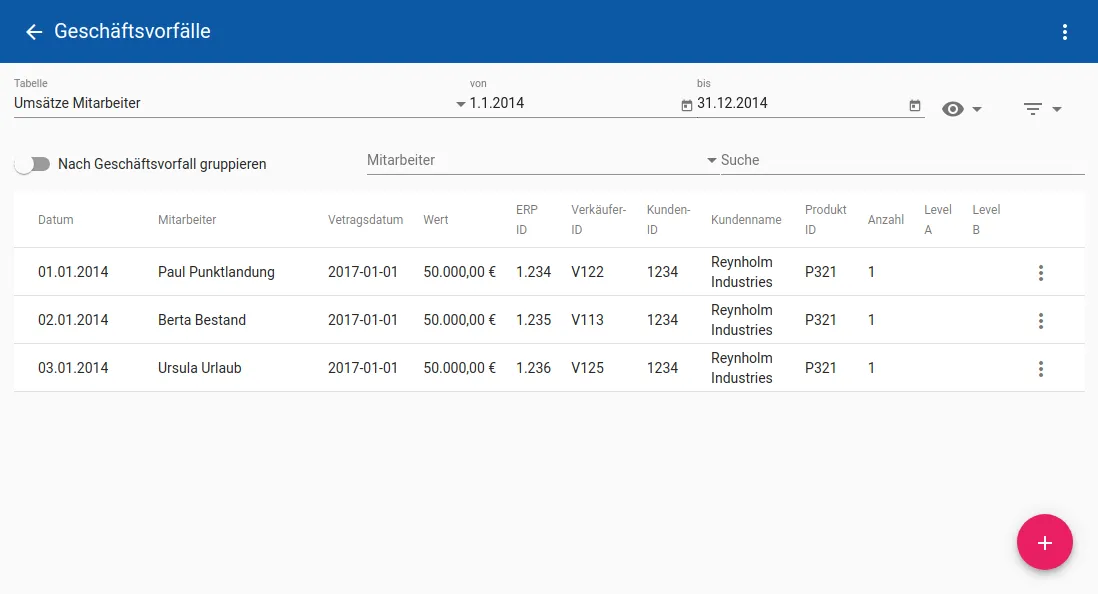Toggle column visibility with the eye control
The image size is (1098, 594).
click(x=953, y=109)
